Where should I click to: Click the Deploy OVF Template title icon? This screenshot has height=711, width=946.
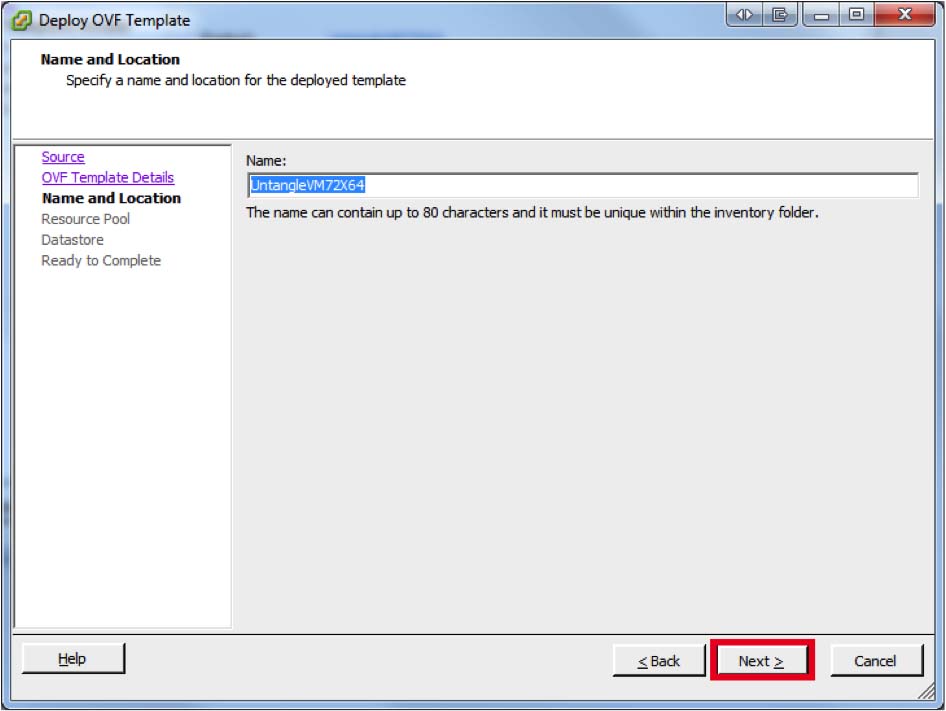pos(22,20)
